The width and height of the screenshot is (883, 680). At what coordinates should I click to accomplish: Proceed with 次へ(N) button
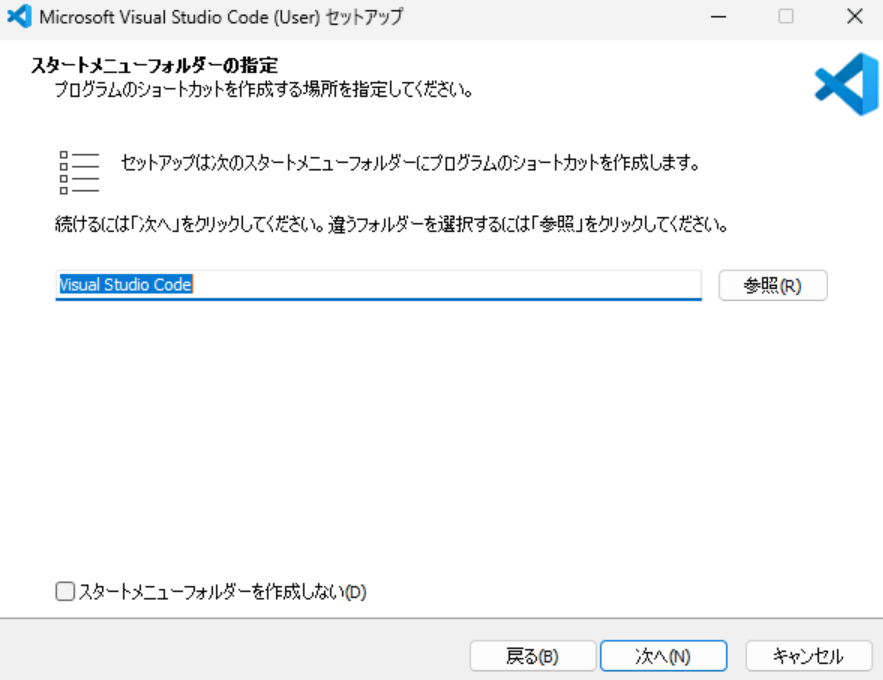(x=663, y=656)
